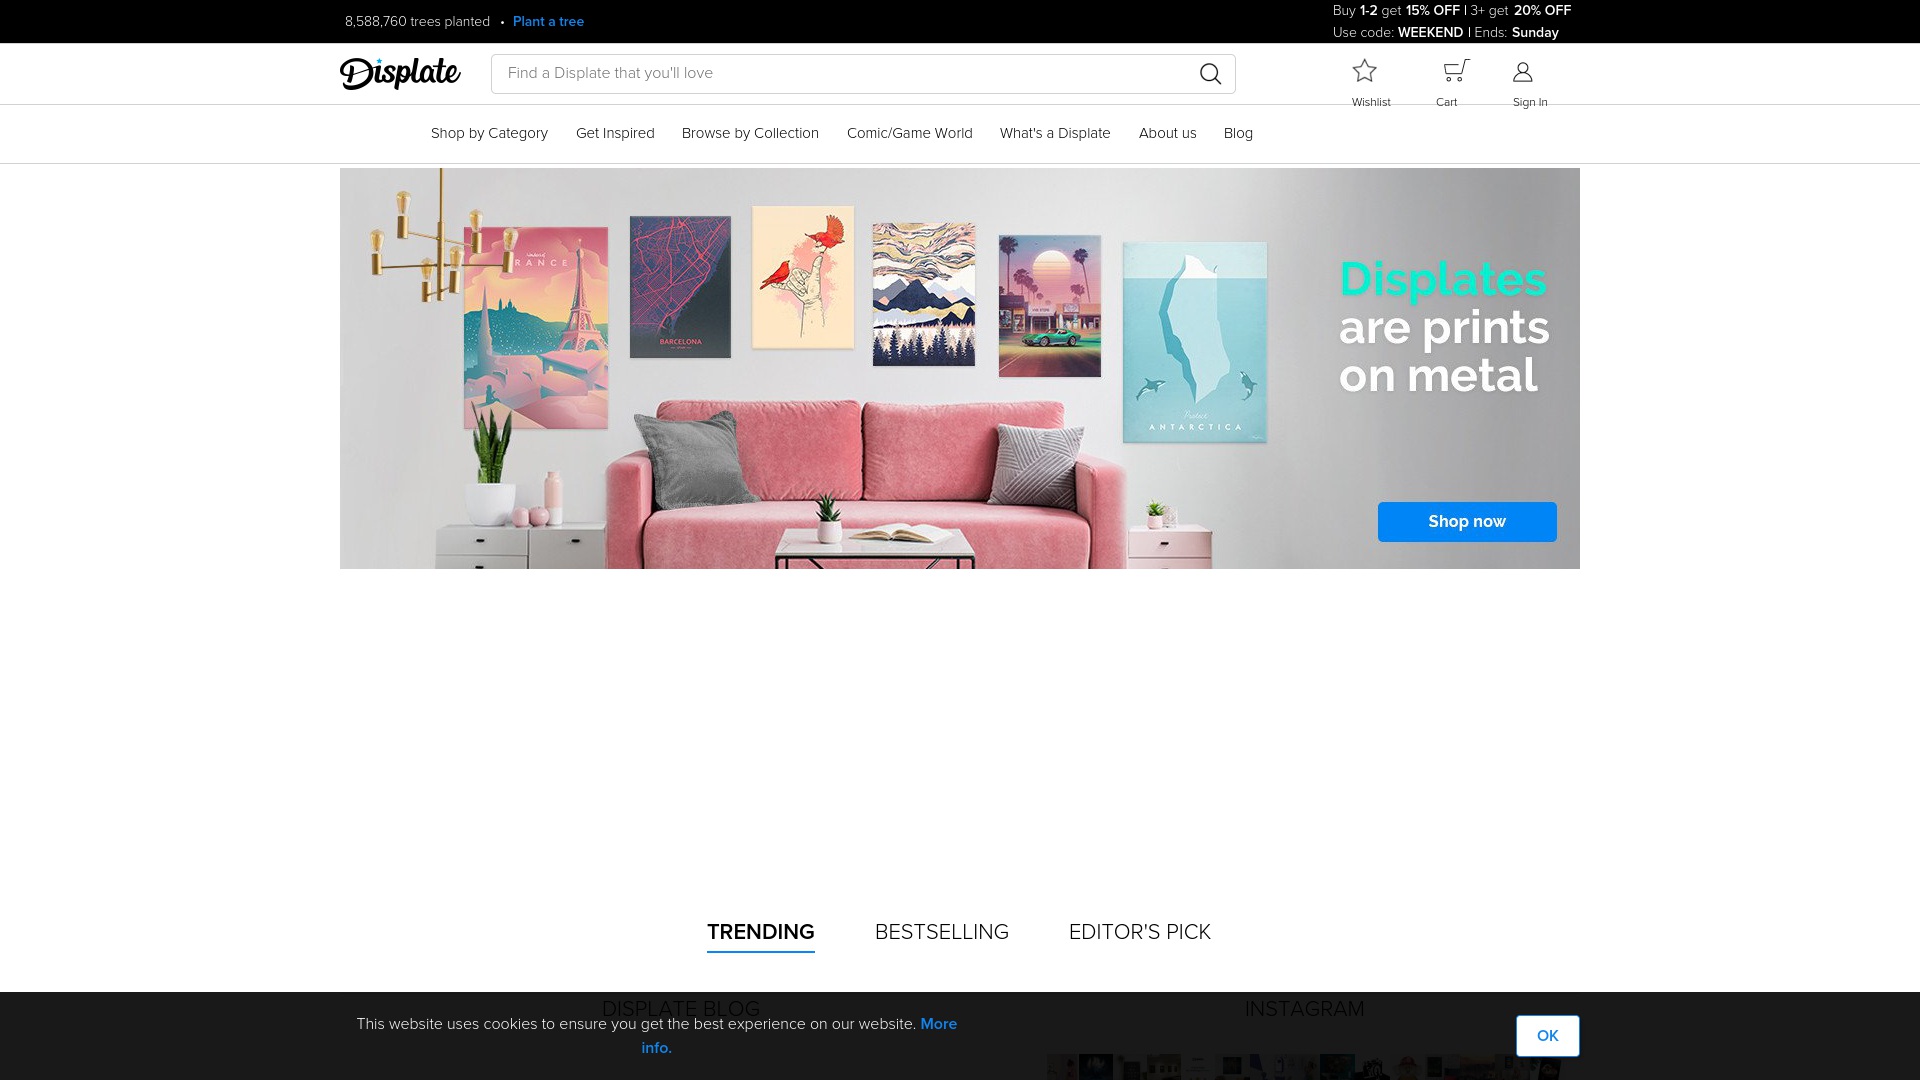Accept cookies with the OK button
The width and height of the screenshot is (1920, 1080).
1547,1036
